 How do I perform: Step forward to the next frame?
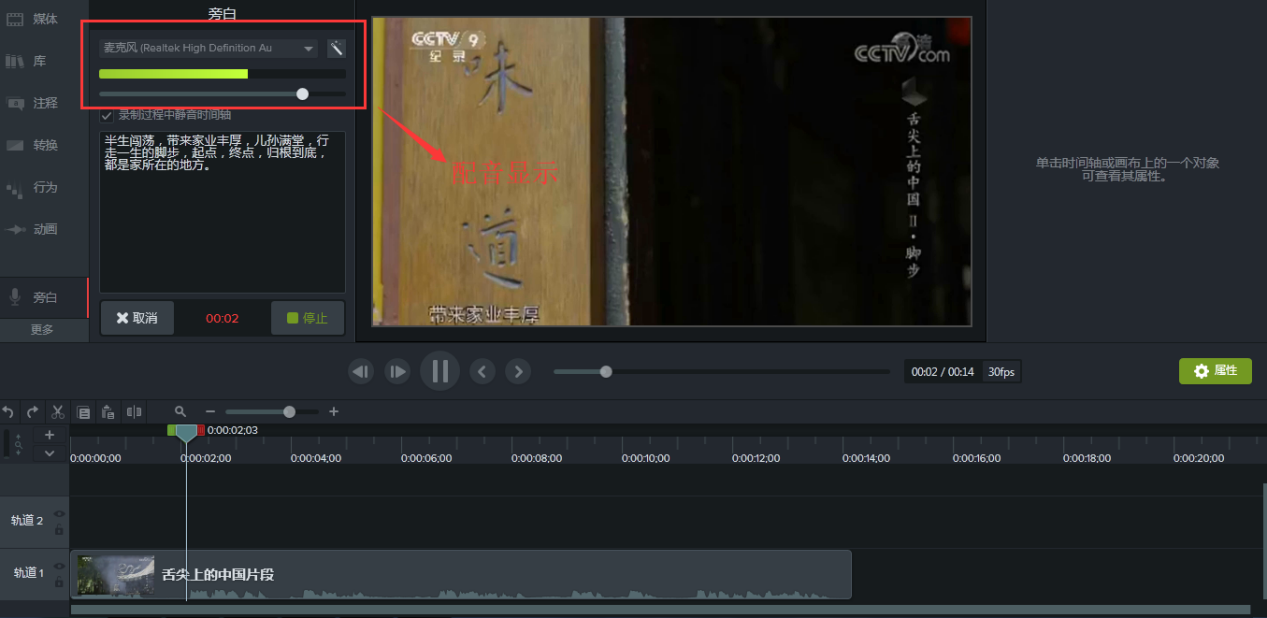pos(398,372)
